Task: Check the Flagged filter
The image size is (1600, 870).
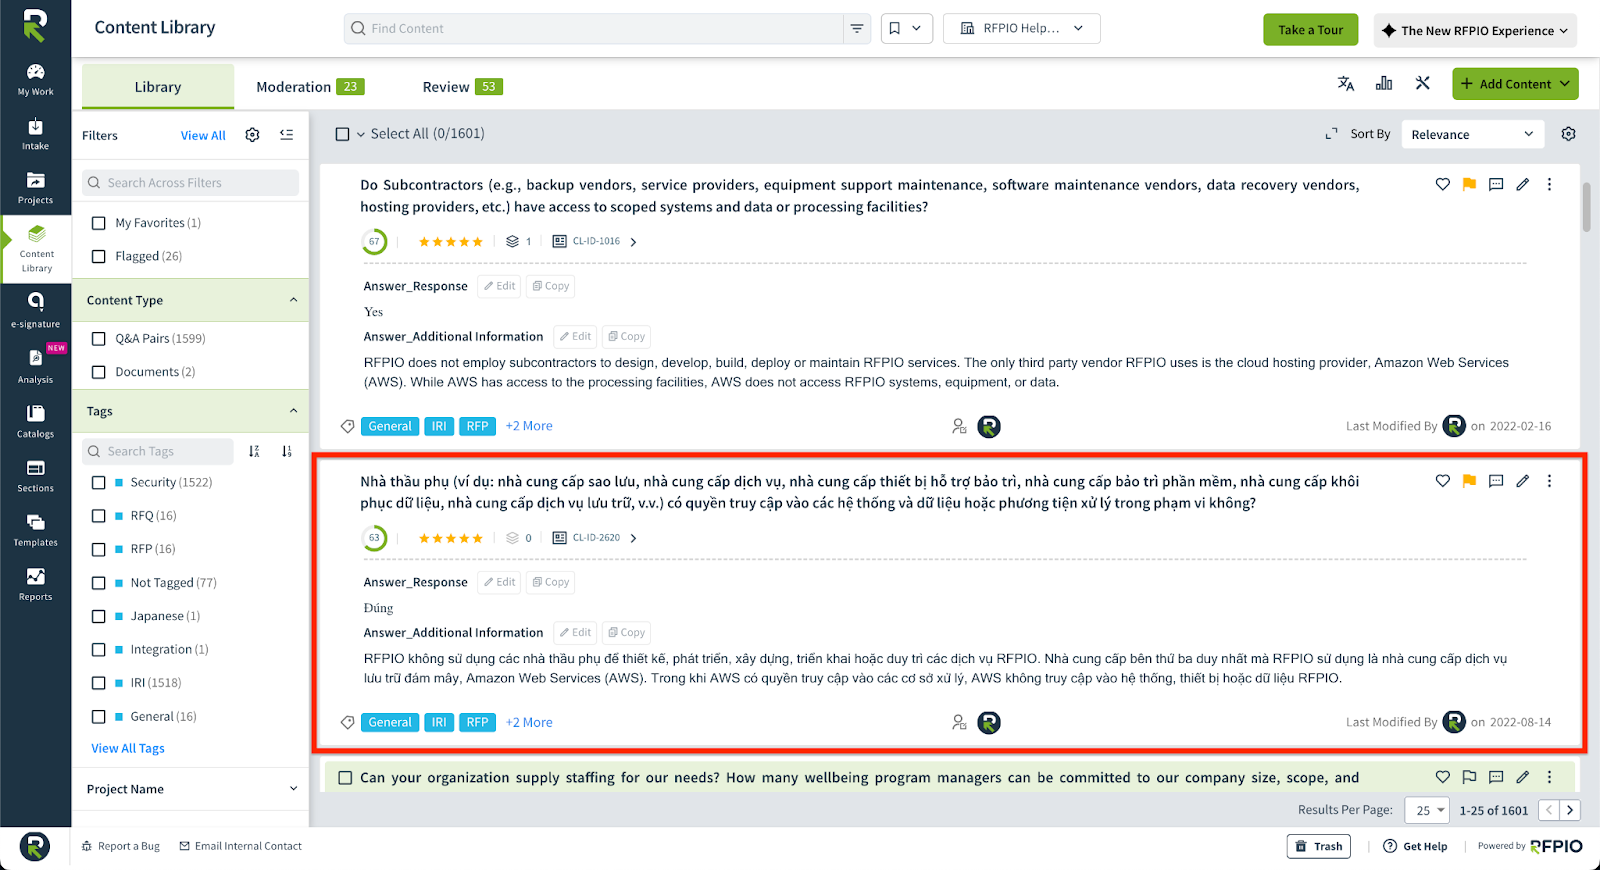Action: (x=98, y=257)
